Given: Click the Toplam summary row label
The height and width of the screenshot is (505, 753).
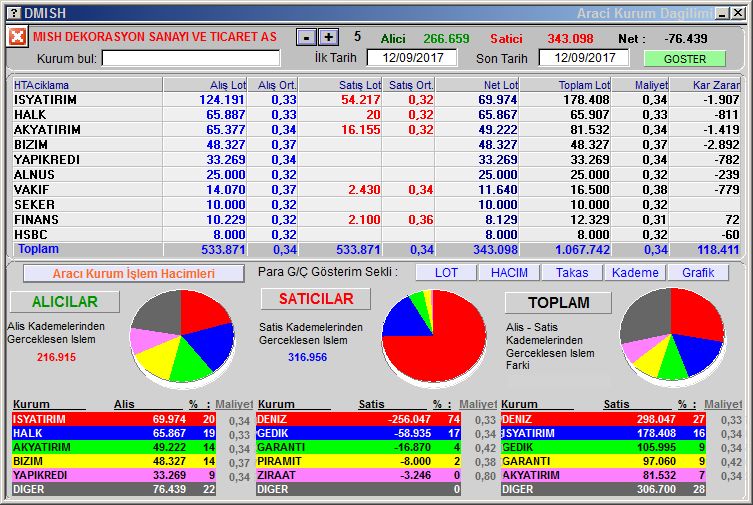Looking at the screenshot, I should (38, 249).
